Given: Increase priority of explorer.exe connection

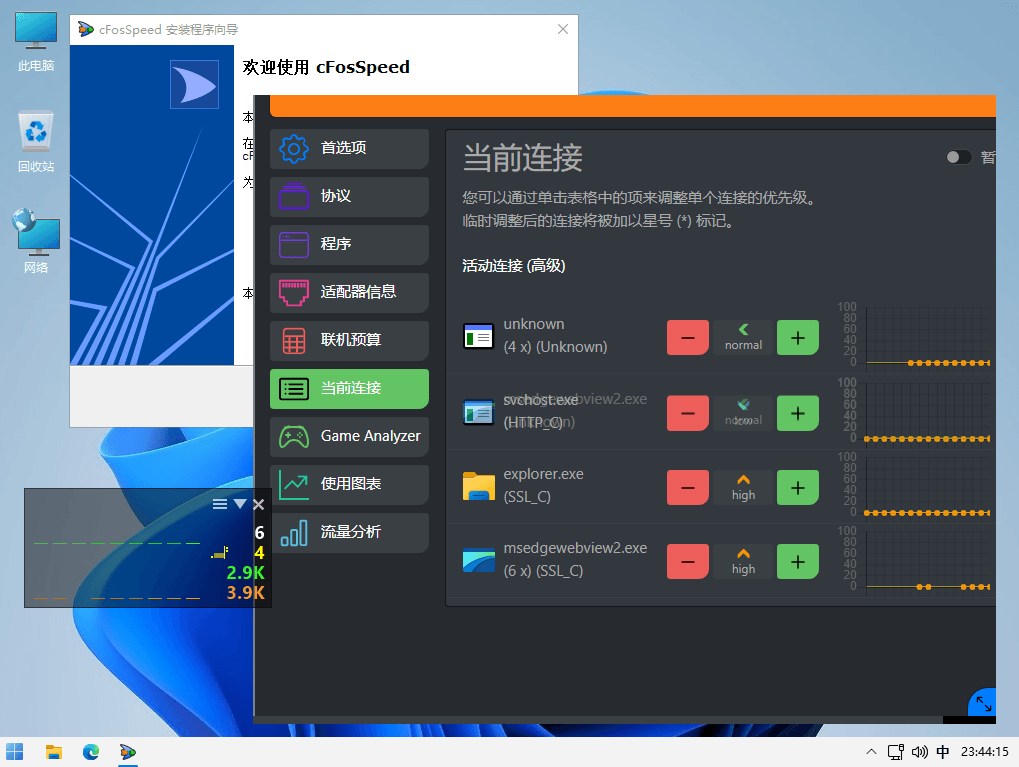Looking at the screenshot, I should click(797, 488).
